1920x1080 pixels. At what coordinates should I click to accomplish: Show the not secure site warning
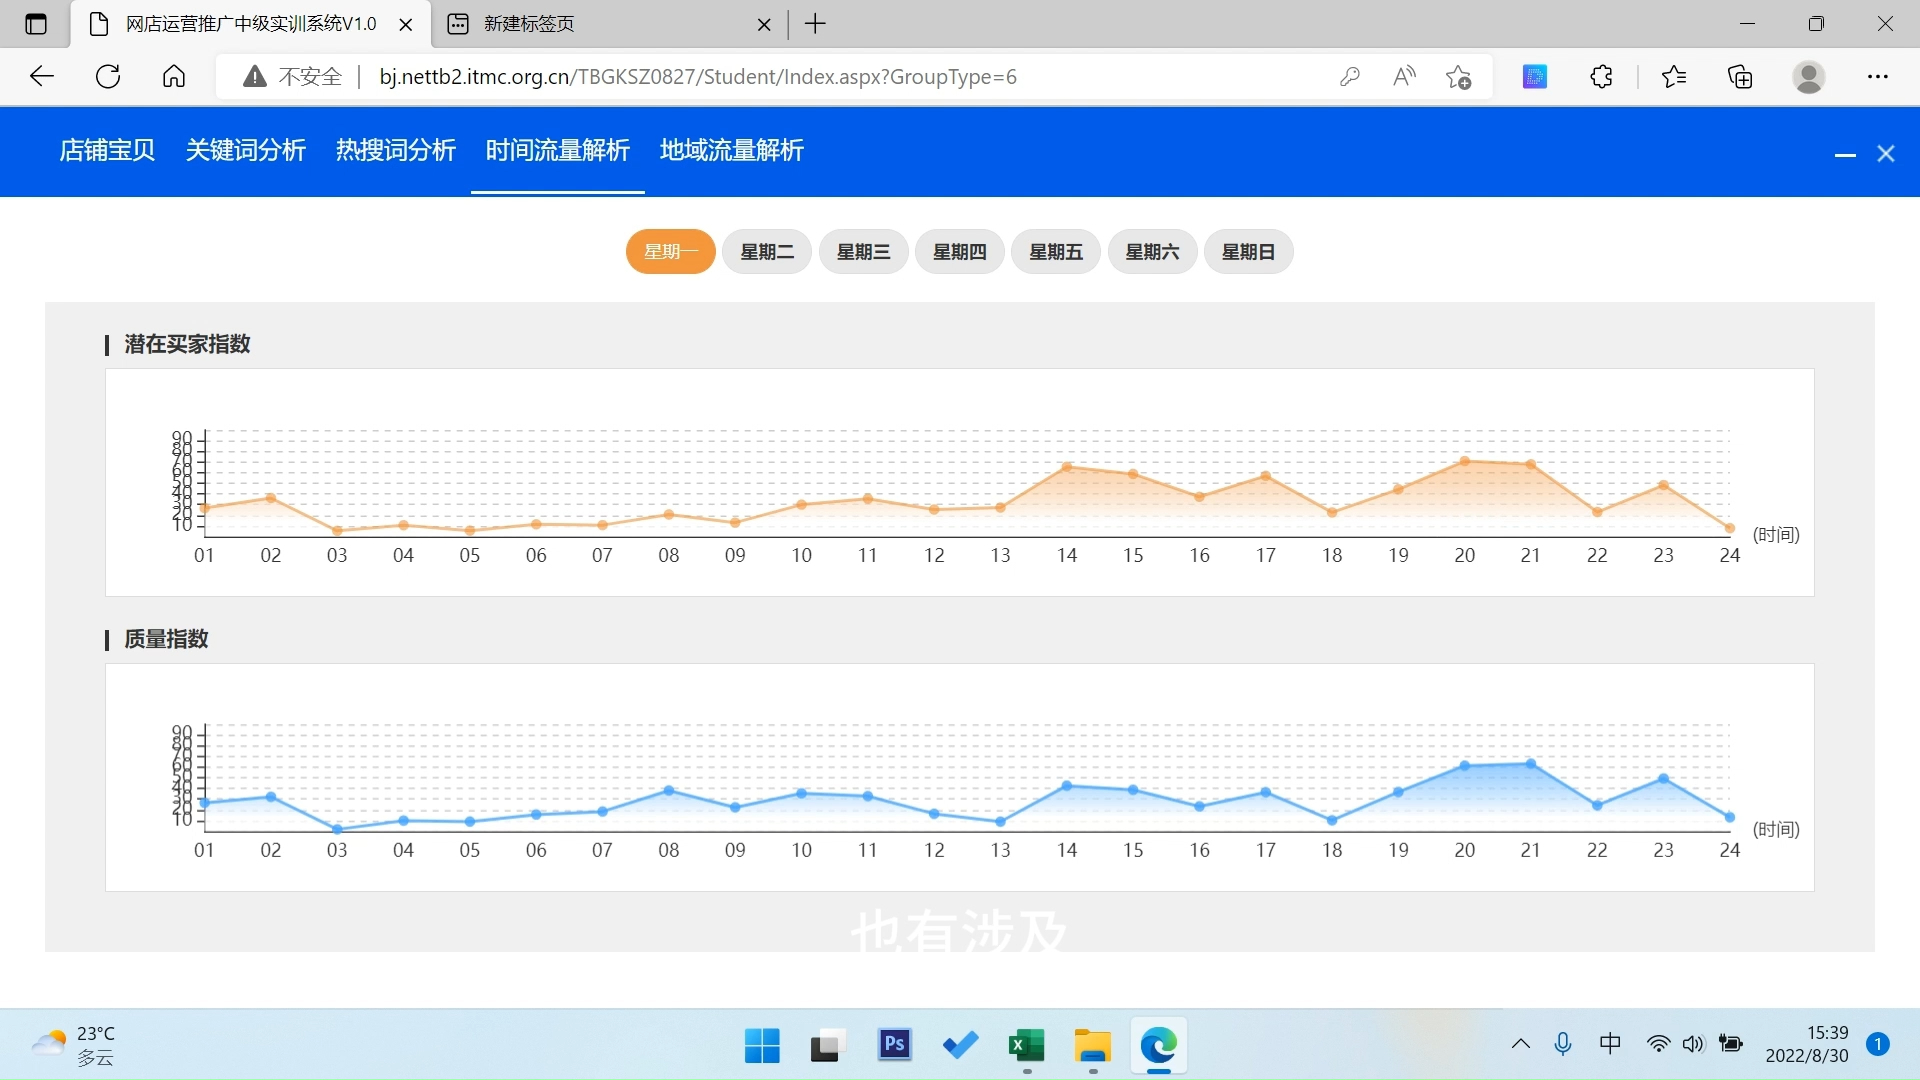(292, 77)
